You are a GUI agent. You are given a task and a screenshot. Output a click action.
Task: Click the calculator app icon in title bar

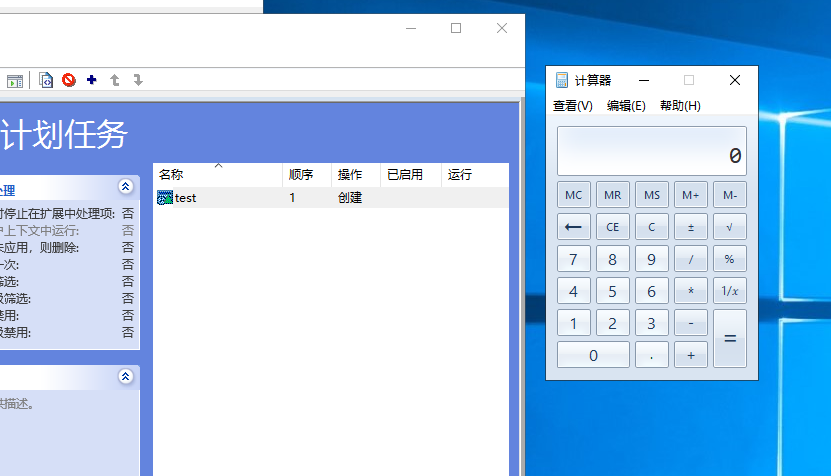[562, 80]
